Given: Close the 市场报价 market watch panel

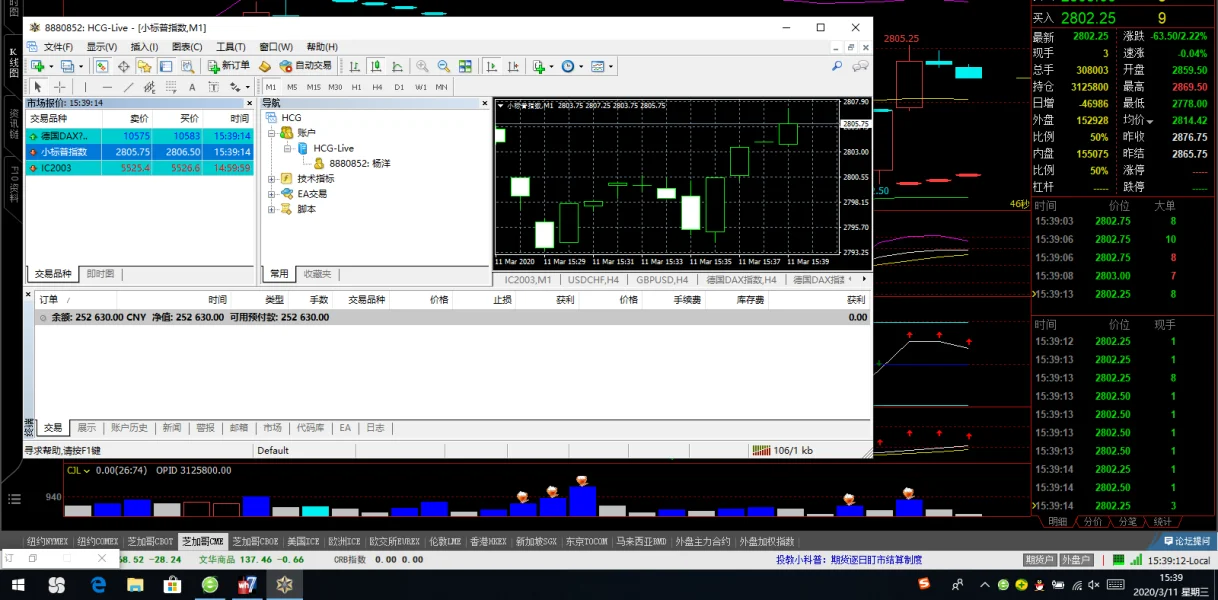Looking at the screenshot, I should 252,103.
